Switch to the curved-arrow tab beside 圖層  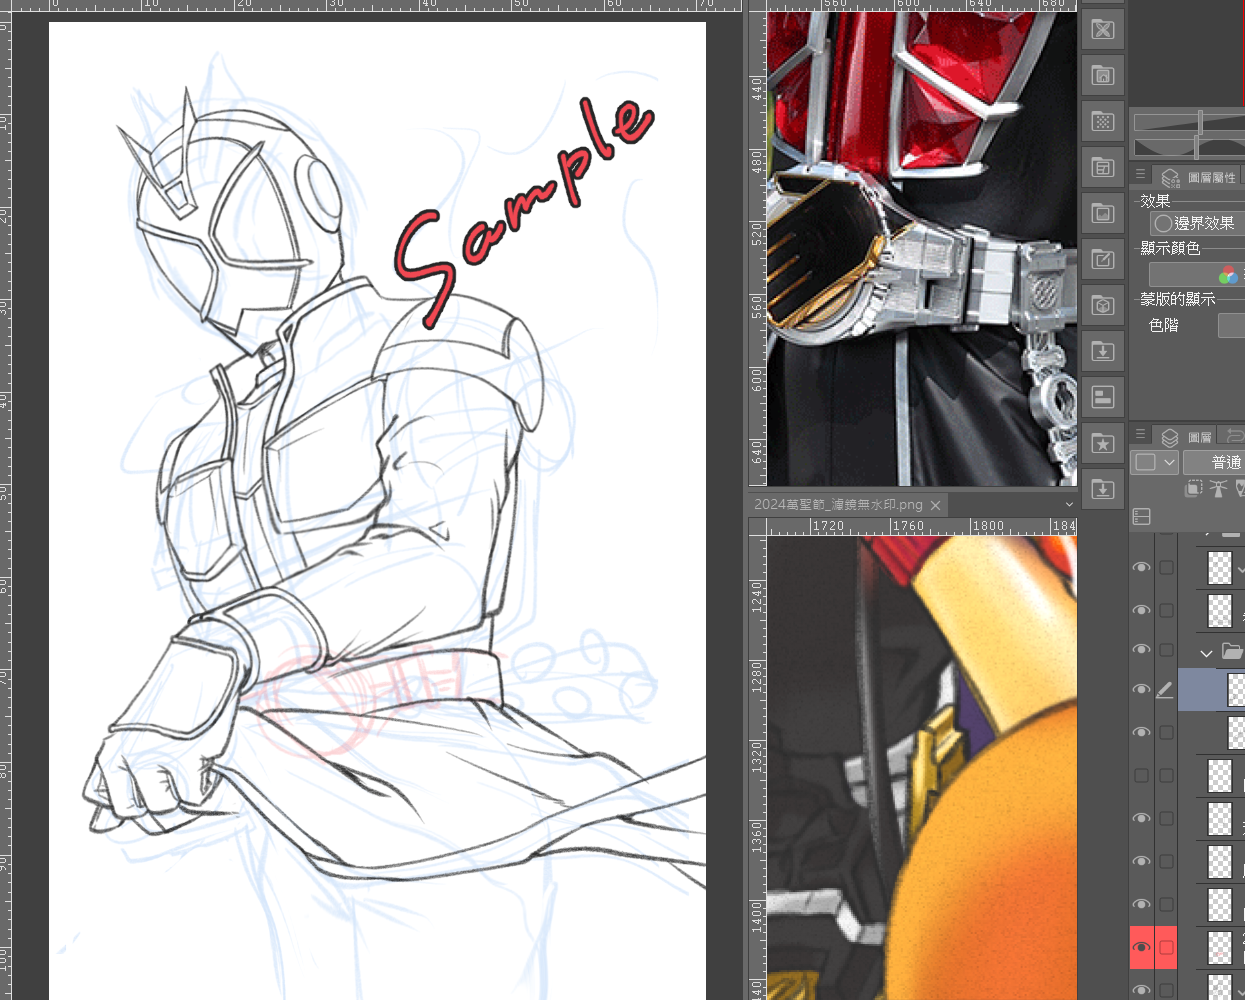(1234, 436)
